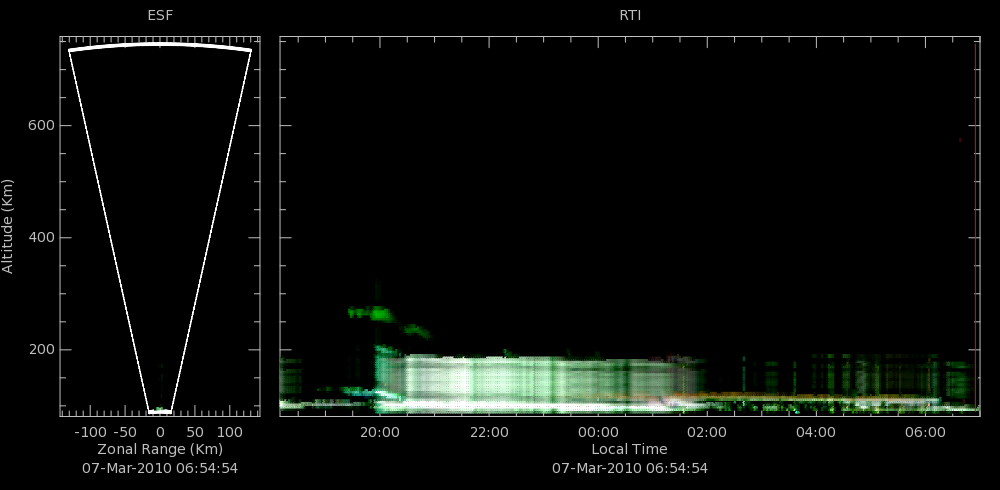Screen dimensions: 1000x490
Task: Select the Altitude (Km) axis label
Action: [x=8, y=226]
